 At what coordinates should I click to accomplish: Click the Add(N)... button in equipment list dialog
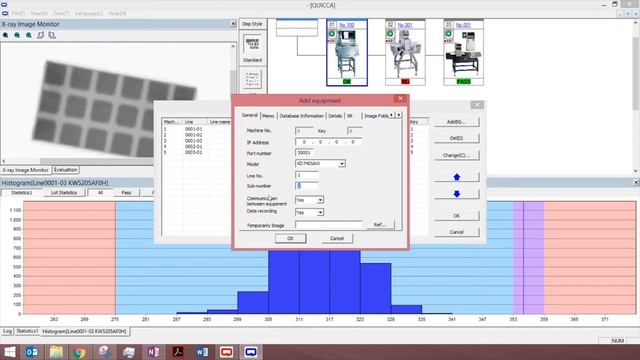[456, 122]
